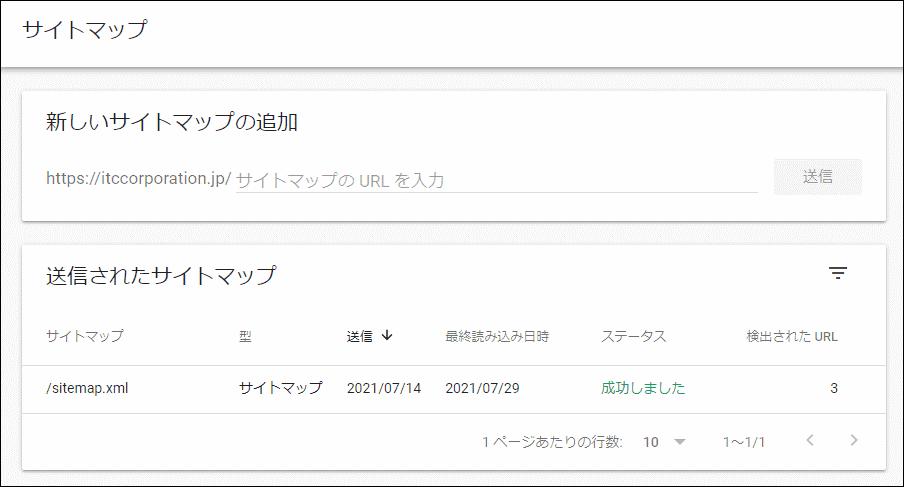Sort by サイトマップ column header

(85, 336)
